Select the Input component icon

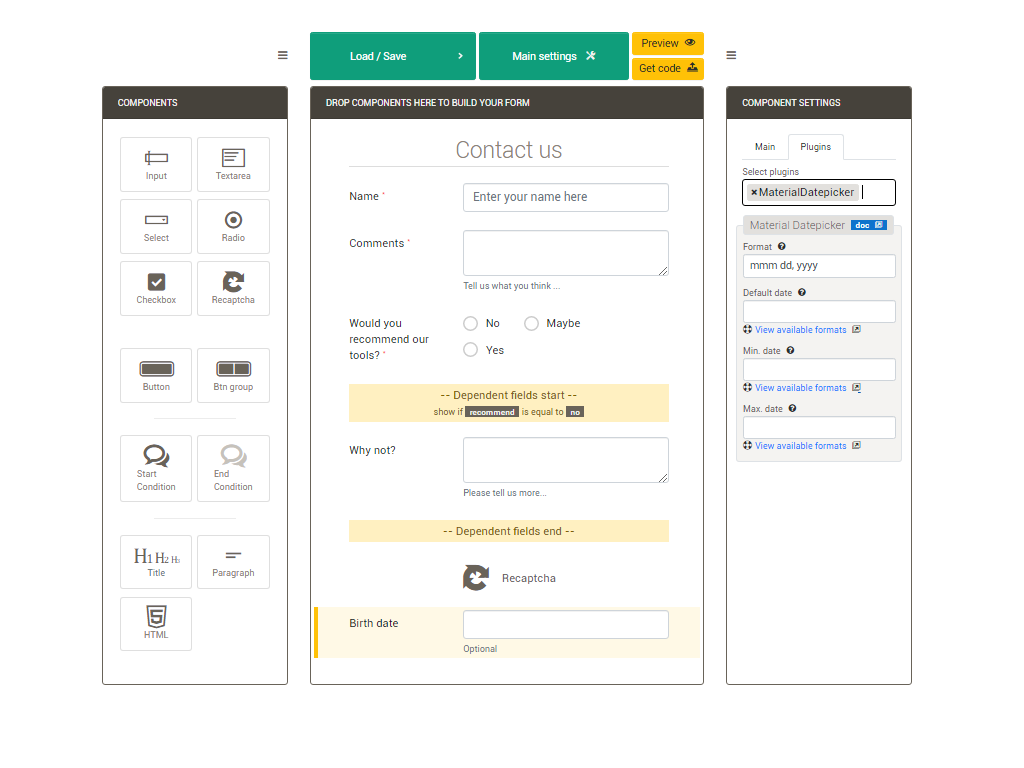click(156, 164)
